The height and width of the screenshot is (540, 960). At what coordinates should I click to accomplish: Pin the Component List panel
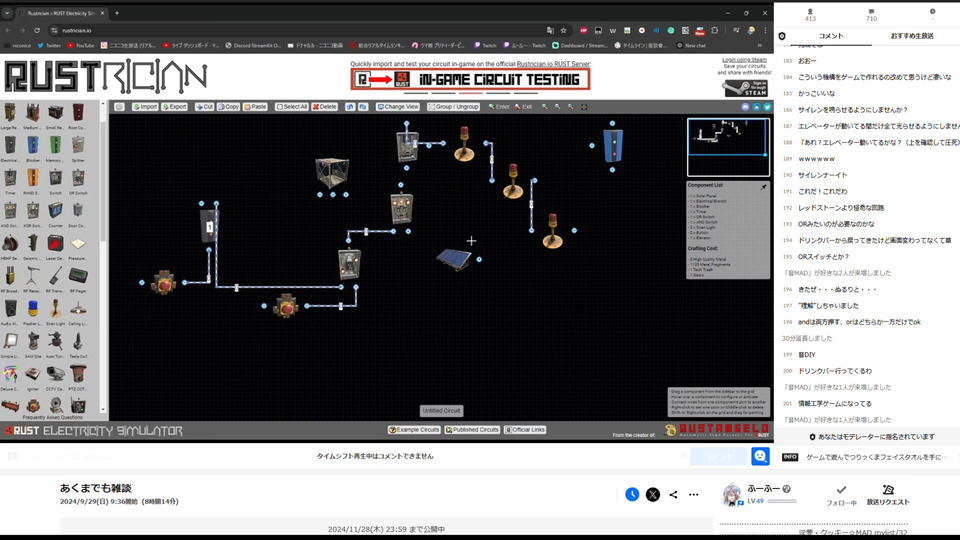click(x=763, y=187)
